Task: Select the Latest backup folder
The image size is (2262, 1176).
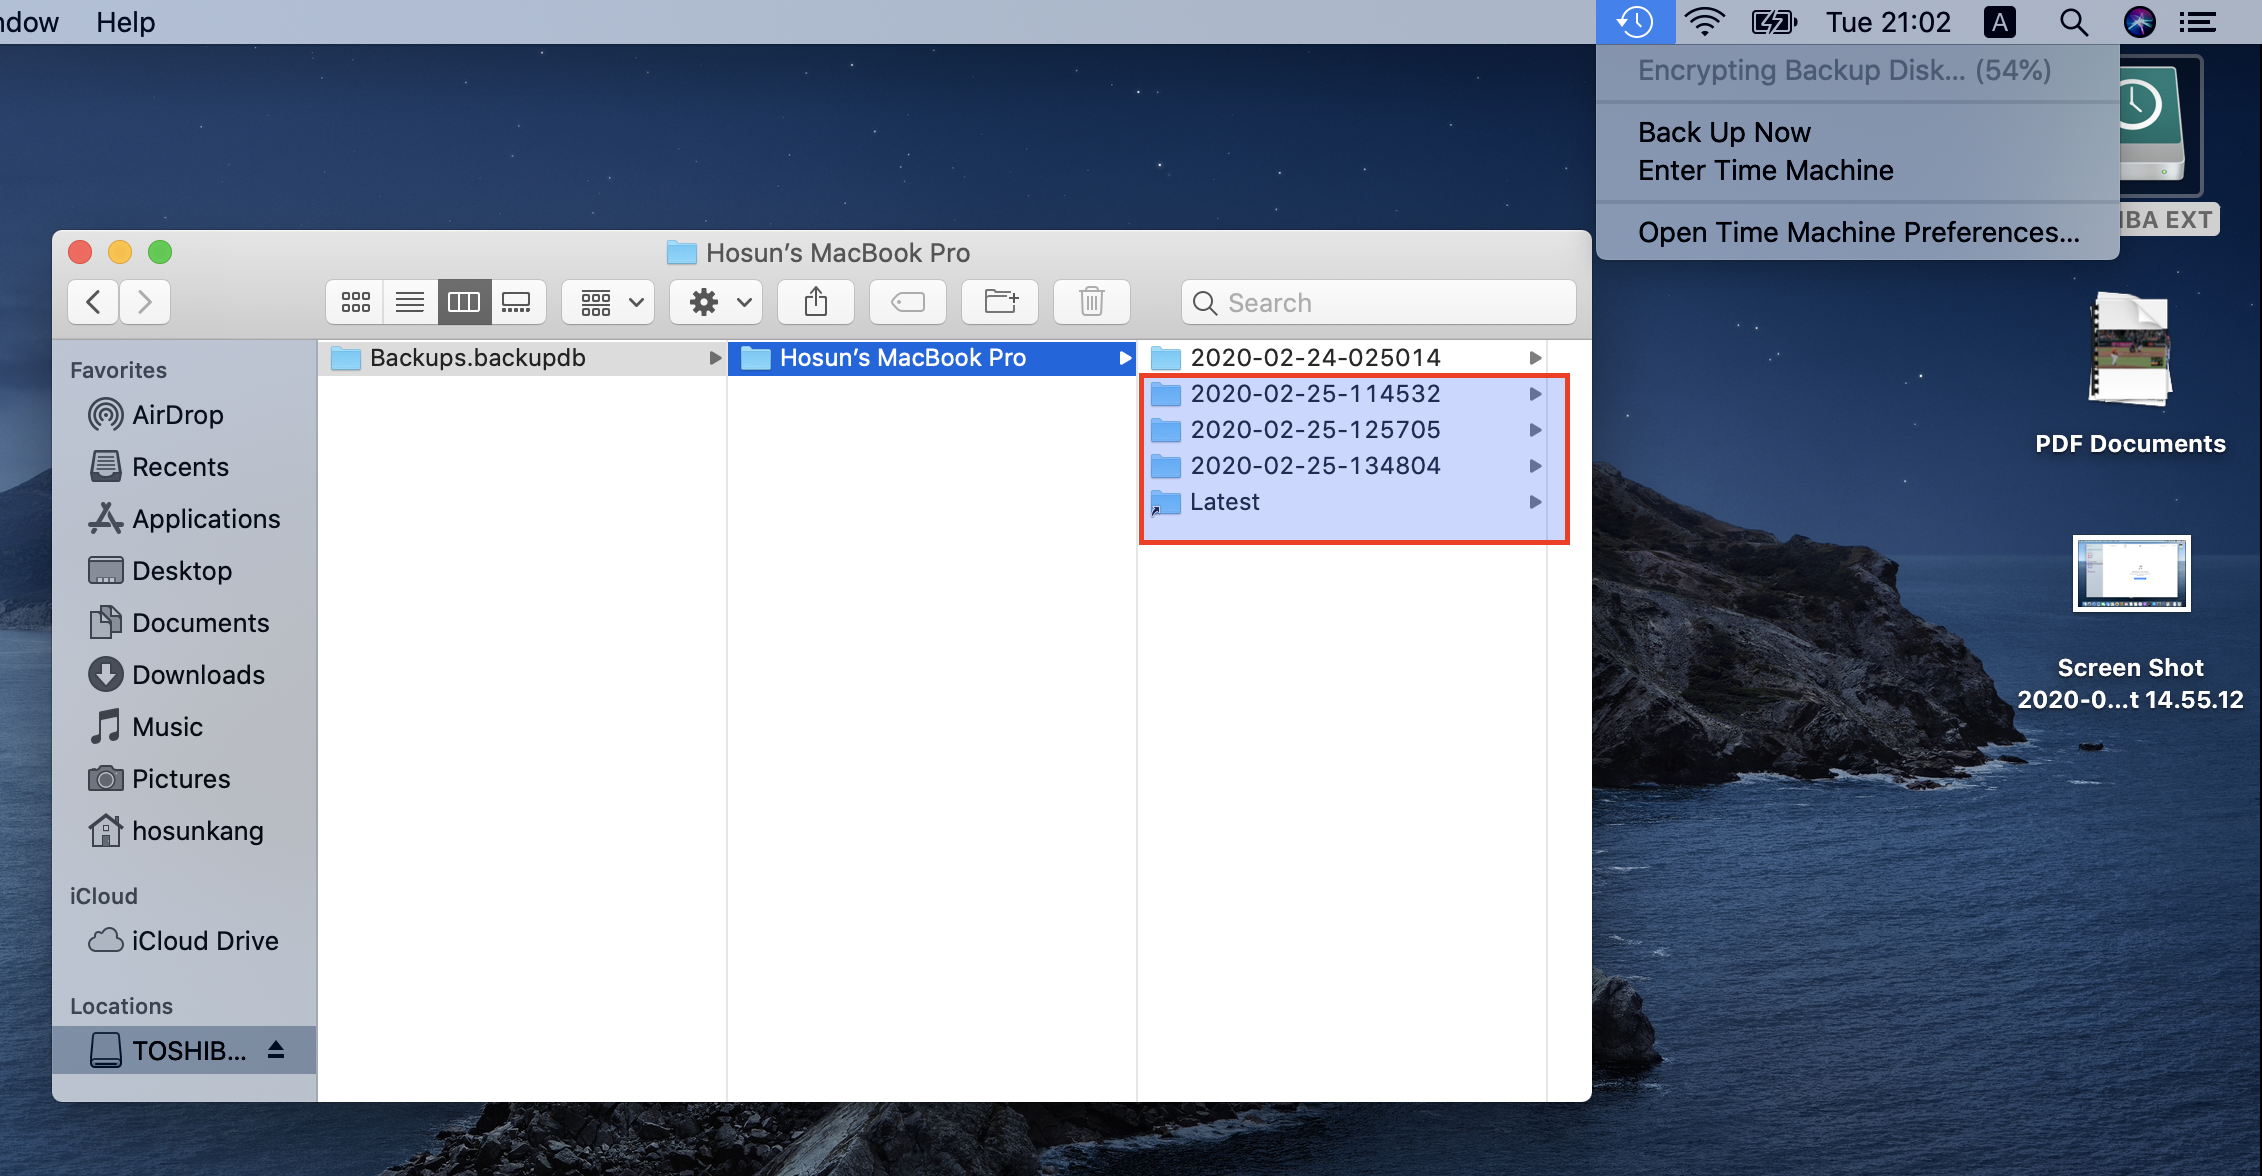Action: click(1224, 502)
